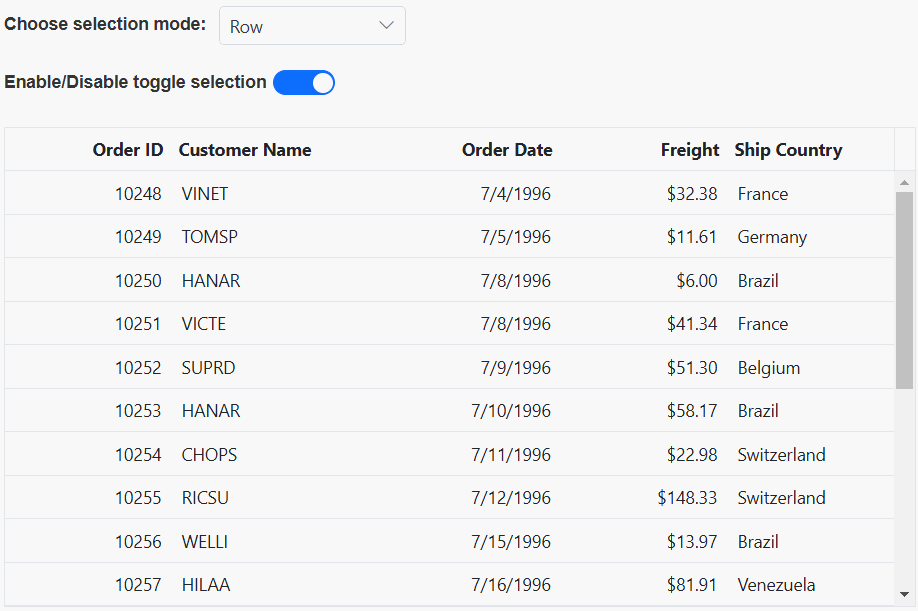The height and width of the screenshot is (611, 918).
Task: Click the Freight column header
Action: pyautogui.click(x=690, y=150)
